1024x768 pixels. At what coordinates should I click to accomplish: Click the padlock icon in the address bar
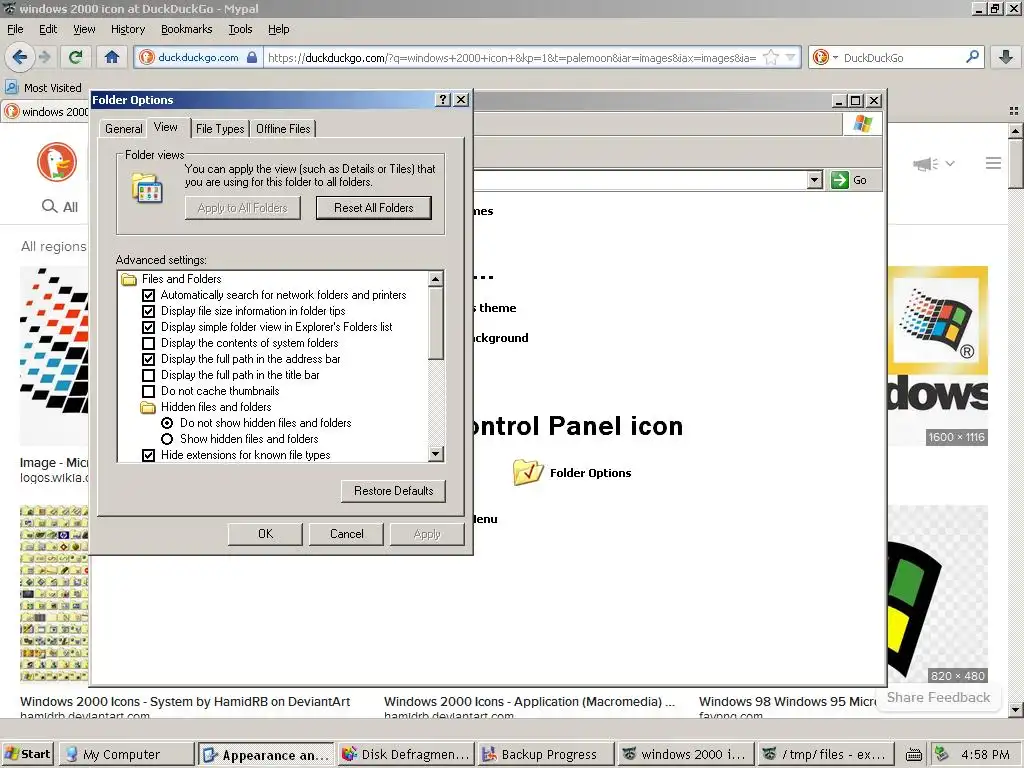(x=252, y=57)
